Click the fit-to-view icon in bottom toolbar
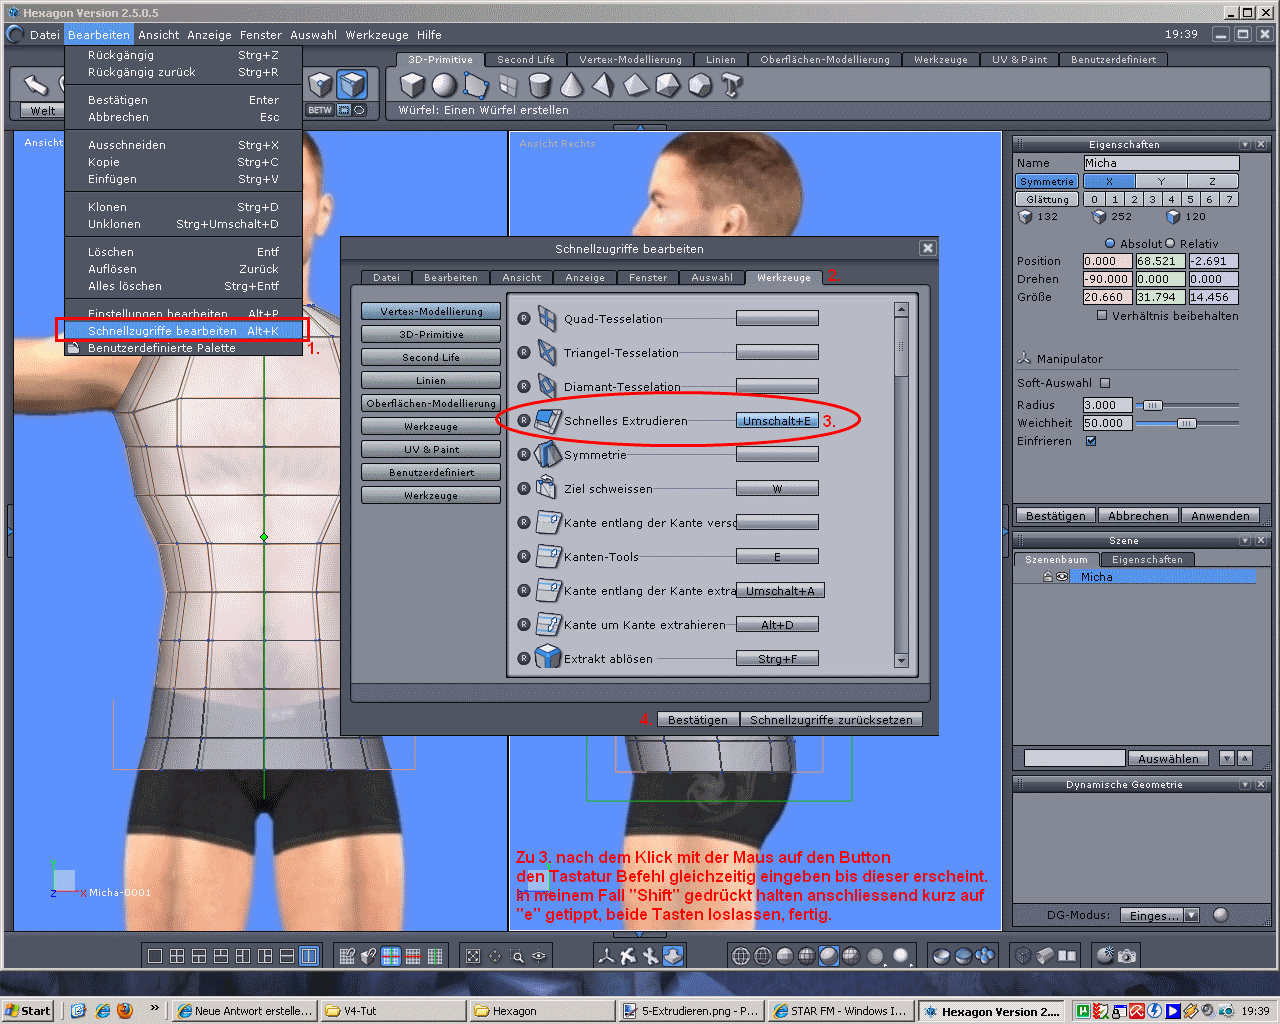The image size is (1280, 1024). [473, 956]
